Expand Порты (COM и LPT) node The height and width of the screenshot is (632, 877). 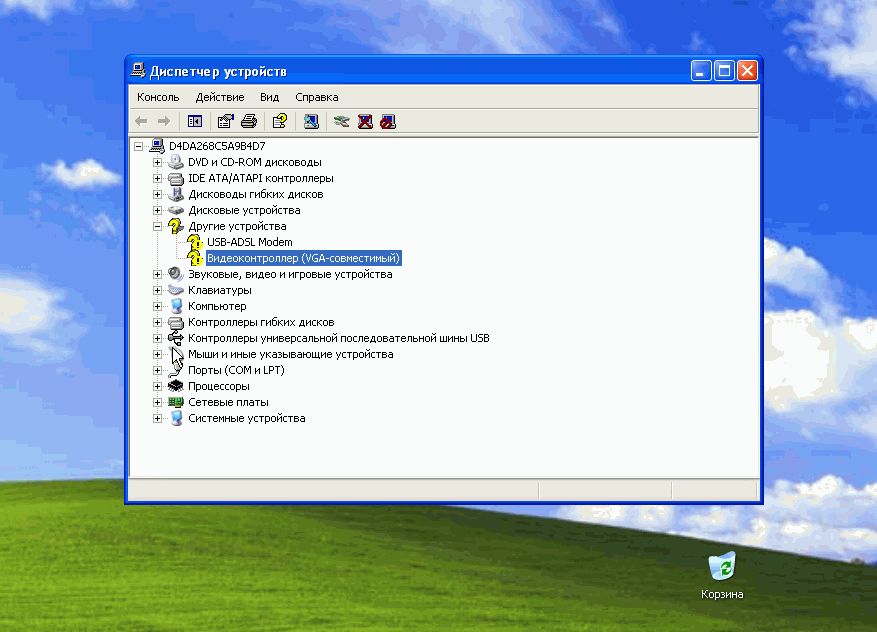(157, 370)
